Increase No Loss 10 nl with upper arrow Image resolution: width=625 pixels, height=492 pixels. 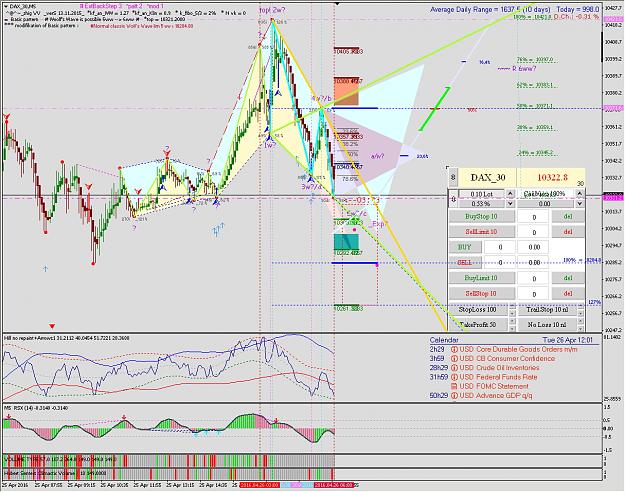580,321
